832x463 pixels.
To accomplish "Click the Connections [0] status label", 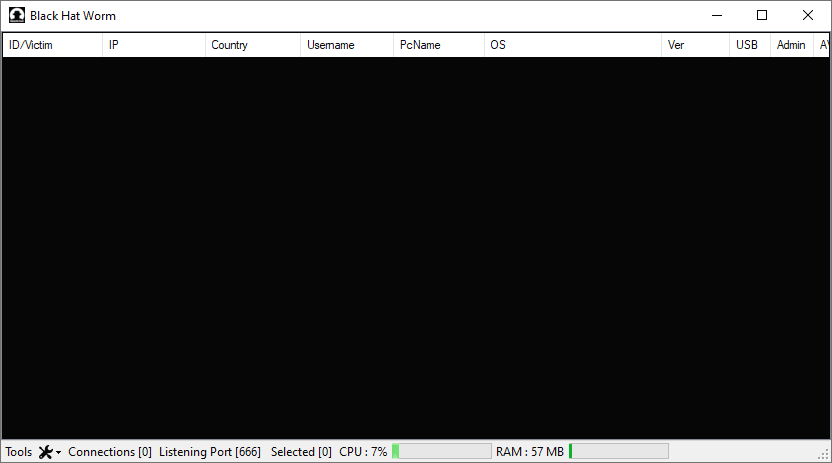I will point(110,452).
